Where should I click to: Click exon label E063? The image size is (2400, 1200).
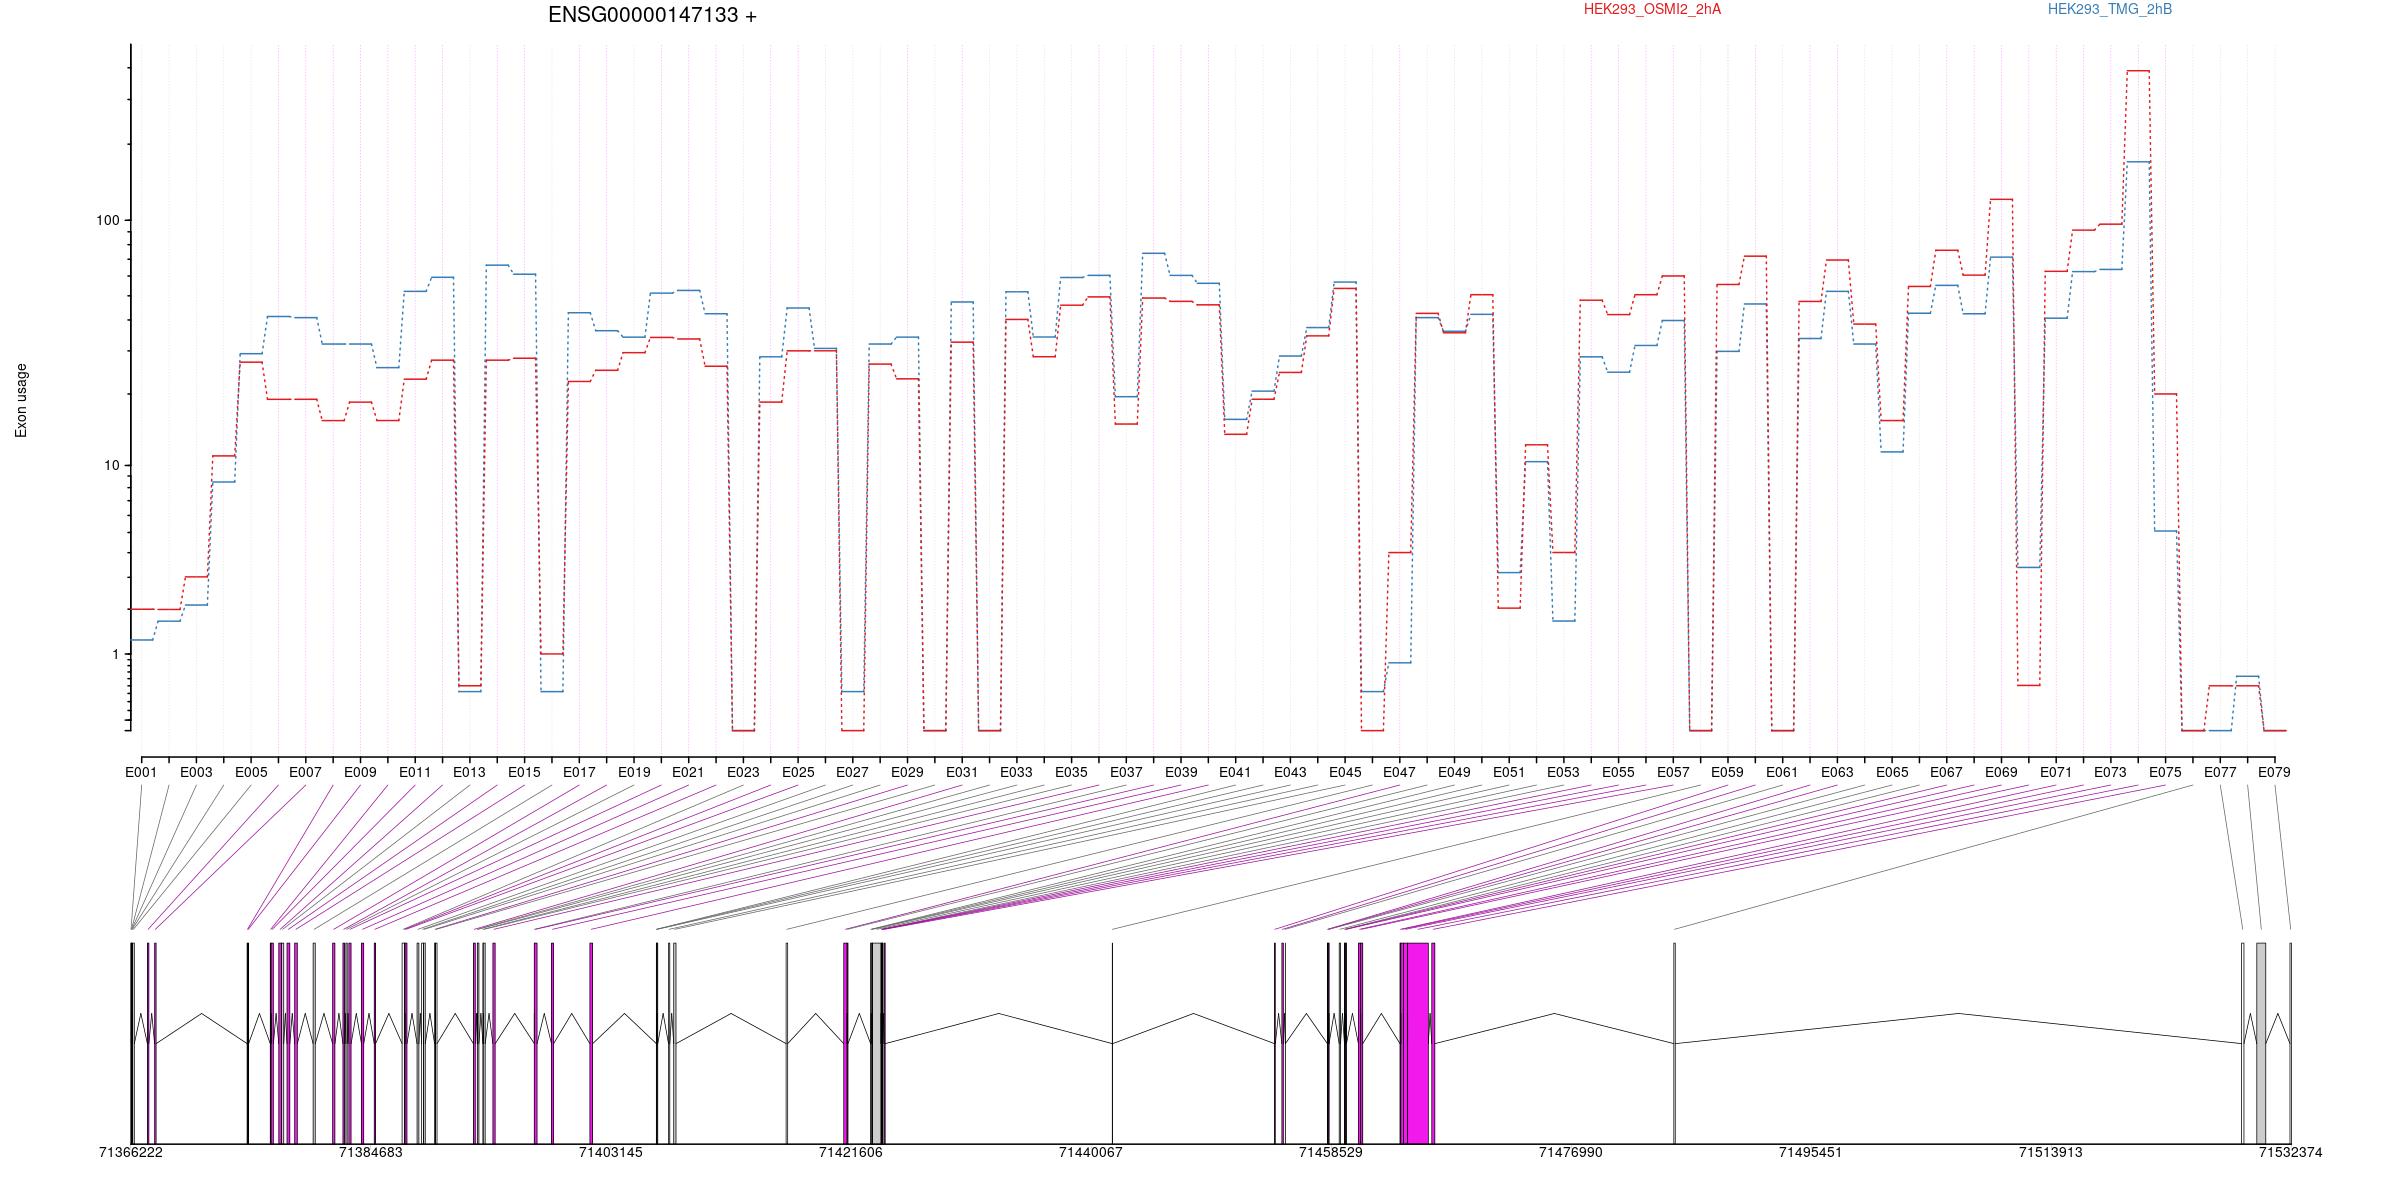pos(1837,772)
